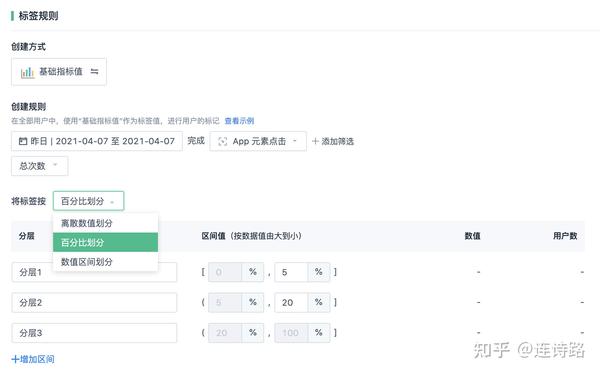
Task: Click the plus icon of 添加筛选
Action: click(x=315, y=141)
